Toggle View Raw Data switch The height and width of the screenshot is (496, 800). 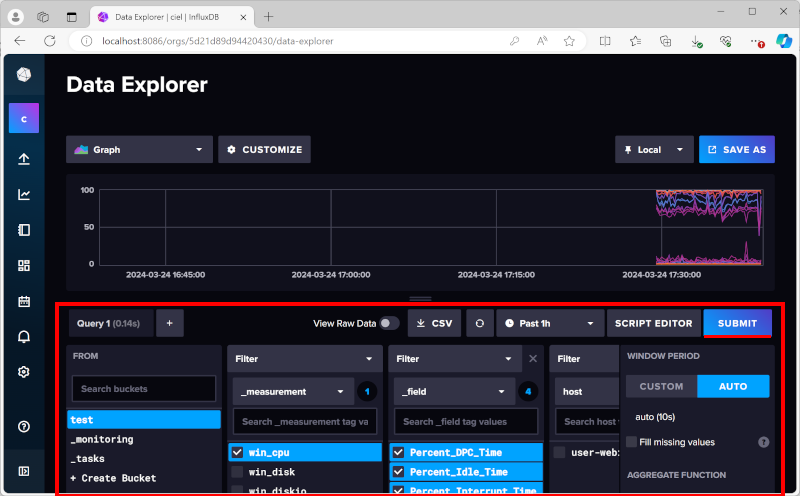389,323
